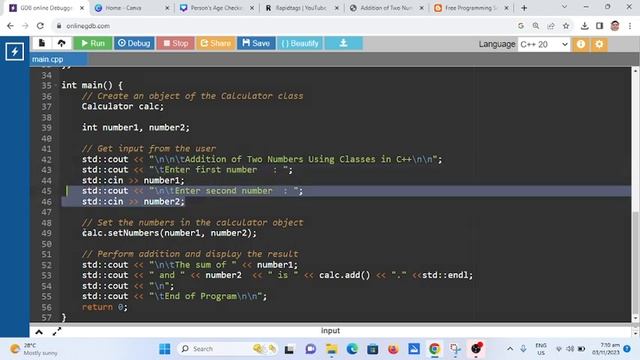Open the Teams chat taskbar icon
Screen dimensions: 640x360
pyautogui.click(x=311, y=349)
